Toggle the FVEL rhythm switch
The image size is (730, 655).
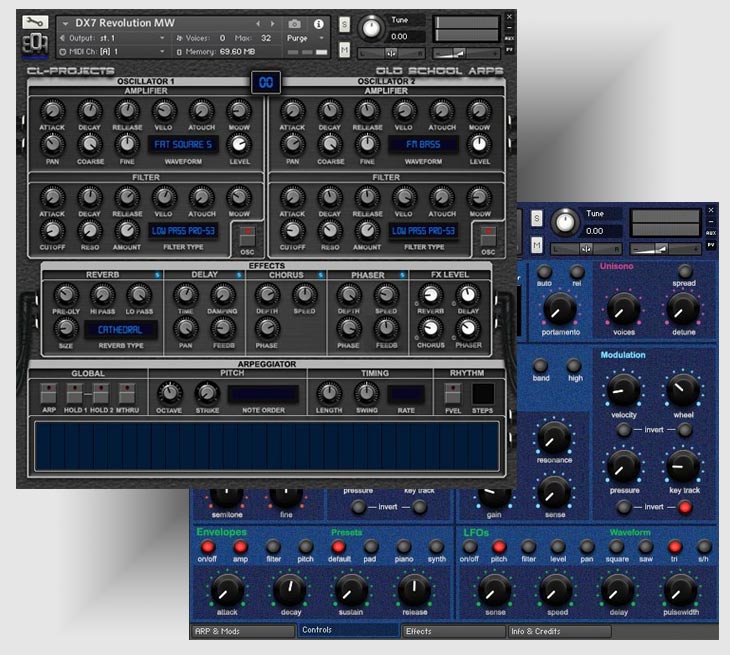coord(453,391)
